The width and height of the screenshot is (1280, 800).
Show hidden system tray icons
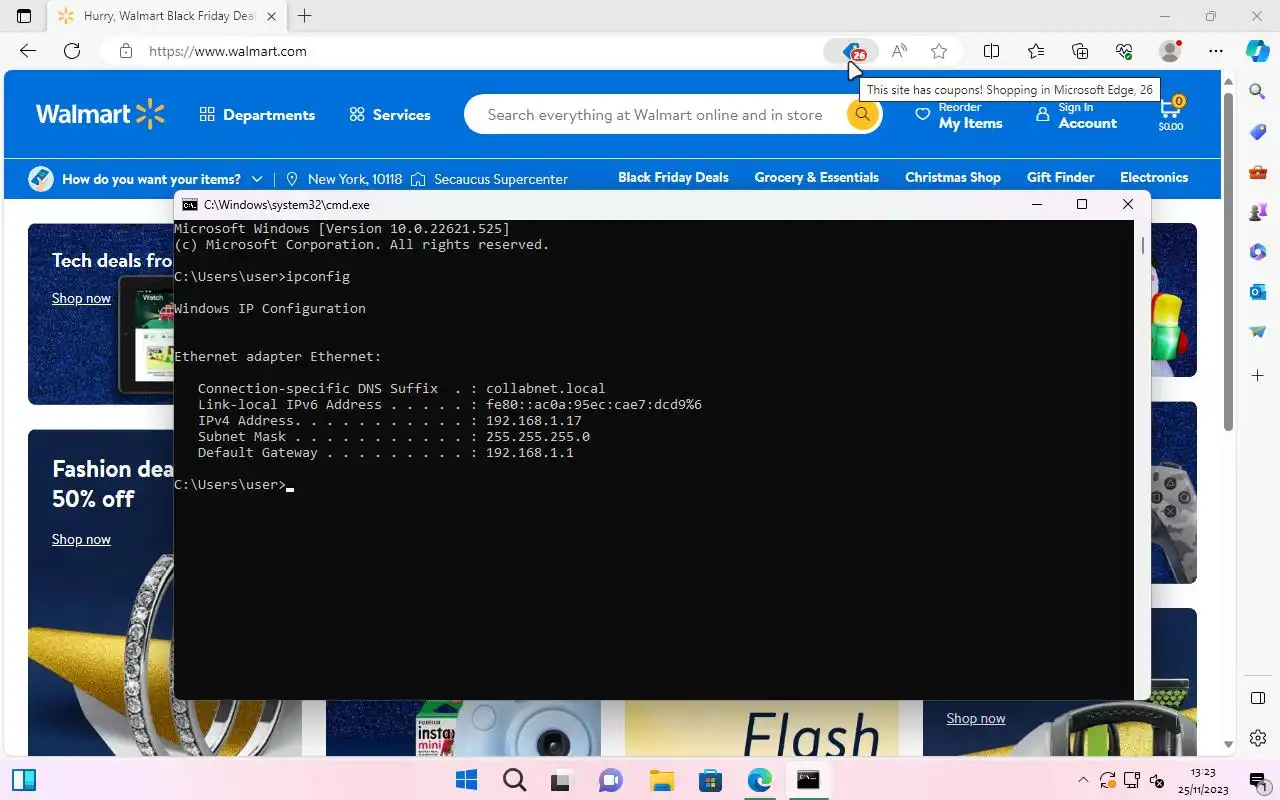coord(1083,780)
